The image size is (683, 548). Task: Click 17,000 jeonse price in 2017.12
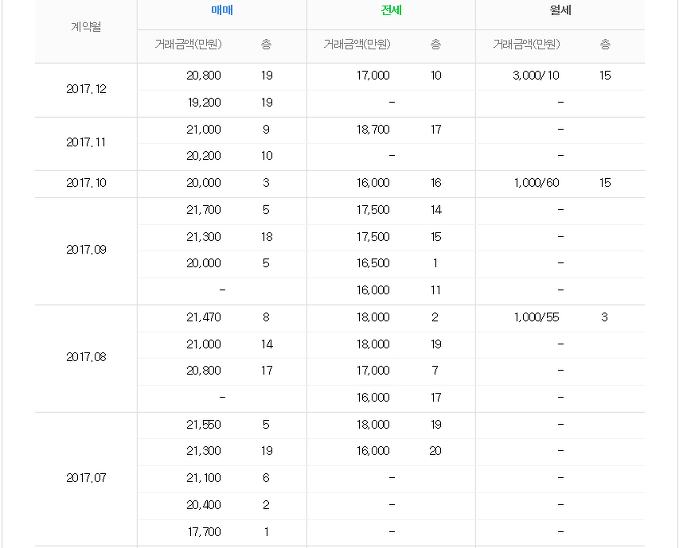(373, 76)
